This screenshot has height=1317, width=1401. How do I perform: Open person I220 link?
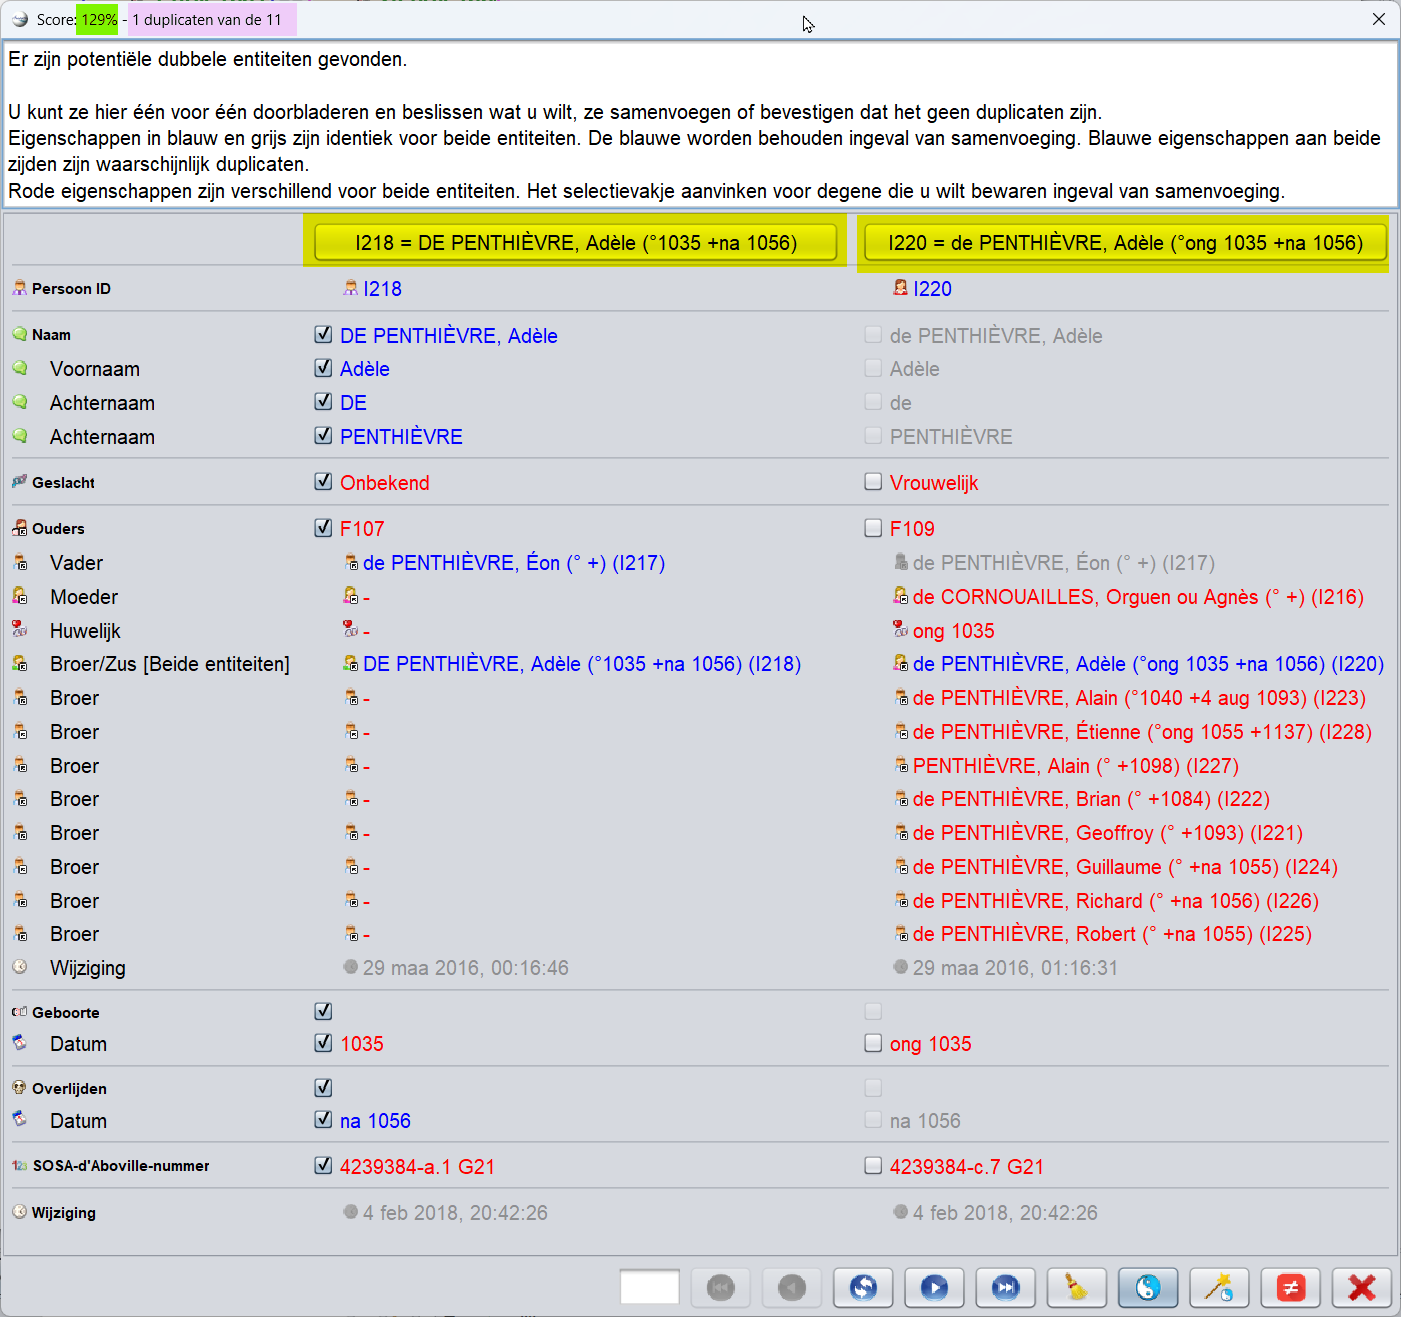pyautogui.click(x=932, y=289)
